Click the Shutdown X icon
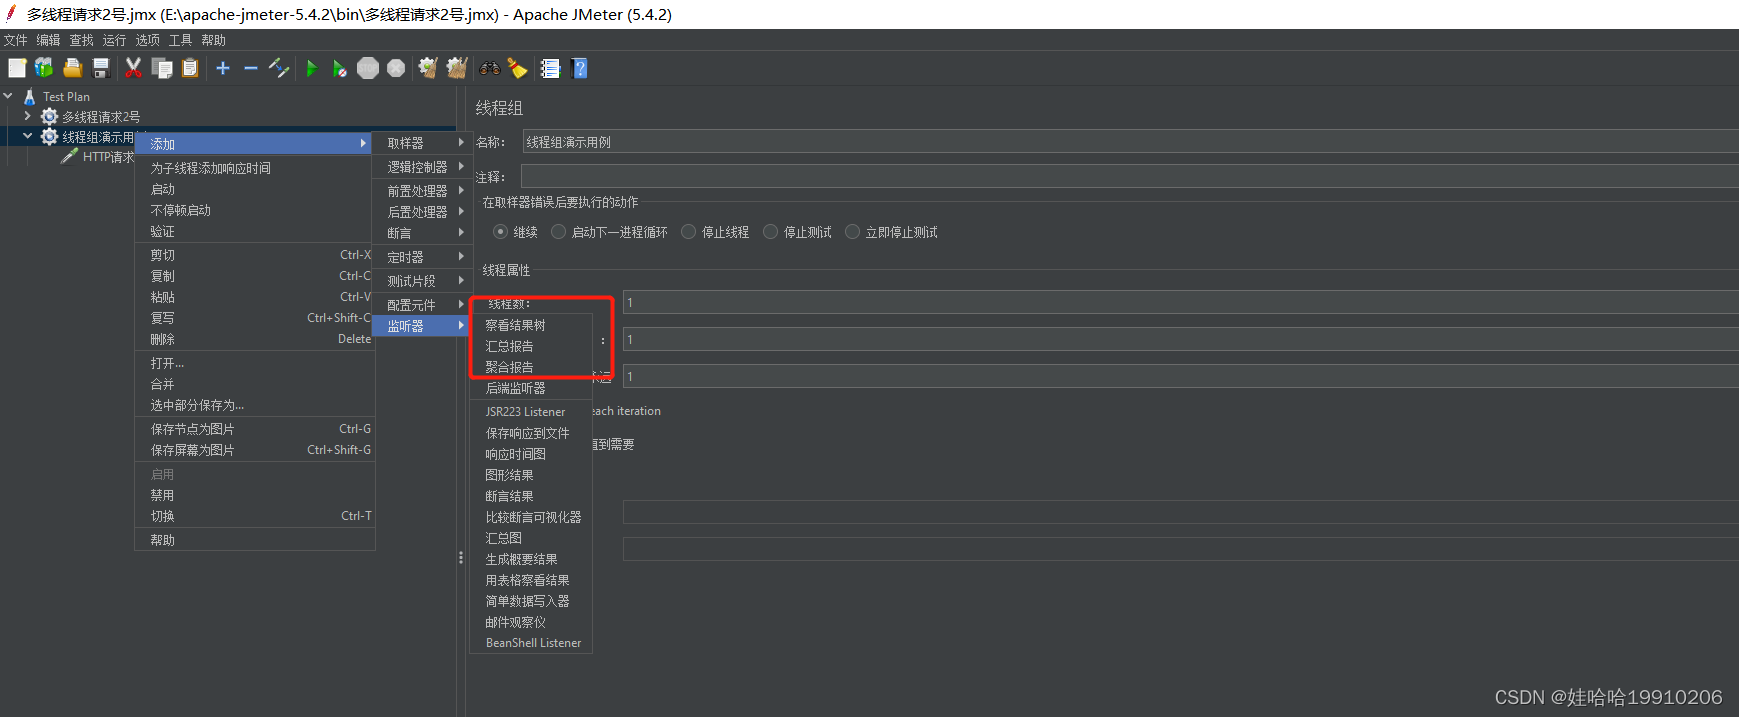The height and width of the screenshot is (717, 1739). (x=396, y=68)
